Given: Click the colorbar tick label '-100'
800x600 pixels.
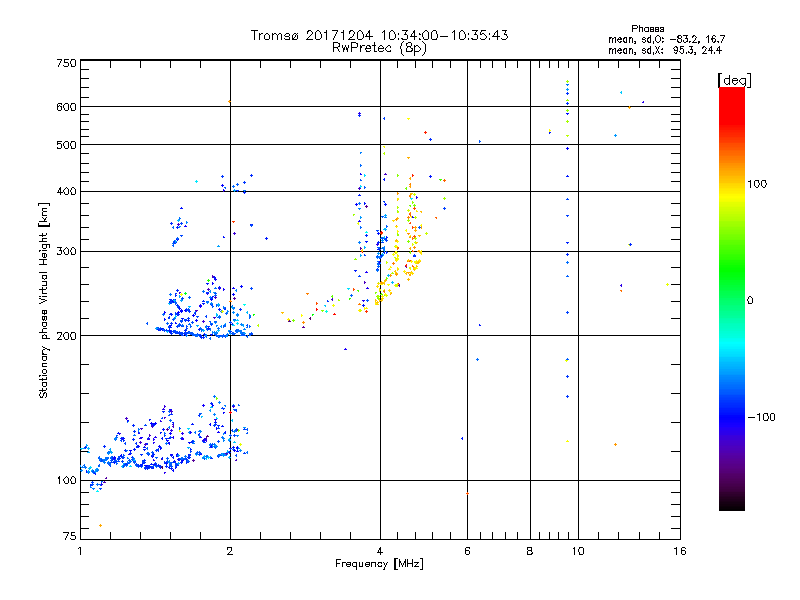Looking at the screenshot, I should [x=761, y=417].
